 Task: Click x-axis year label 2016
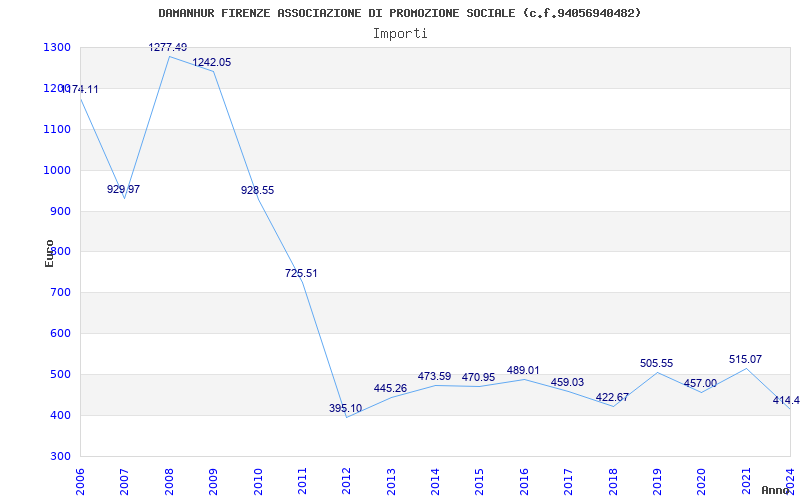(x=524, y=481)
